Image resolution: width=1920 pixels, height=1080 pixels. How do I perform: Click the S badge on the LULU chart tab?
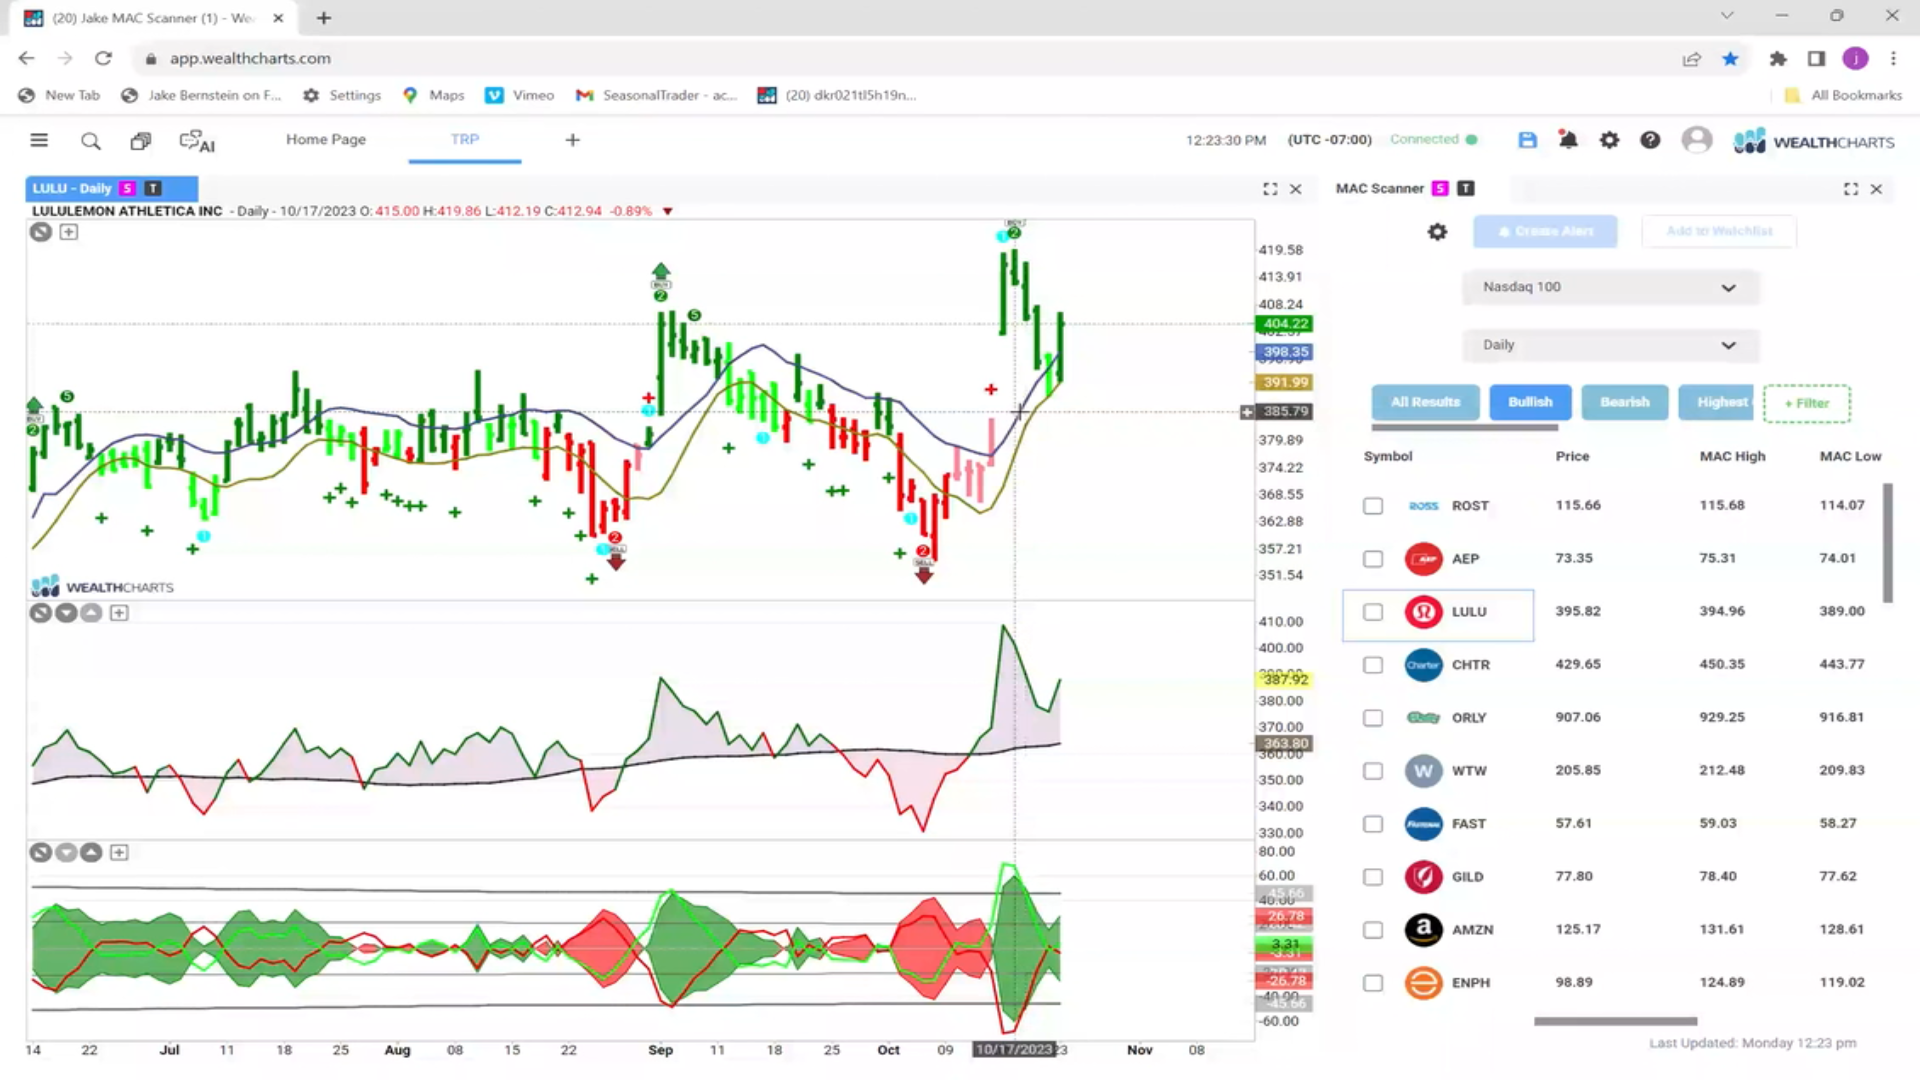pyautogui.click(x=127, y=188)
